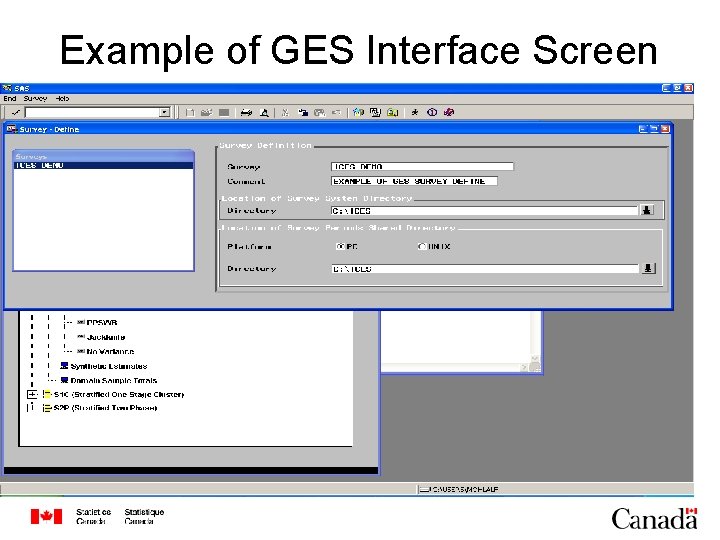Viewport: 720px width, 540px height.
Task: Click browse button for survey system directory
Action: pos(647,210)
